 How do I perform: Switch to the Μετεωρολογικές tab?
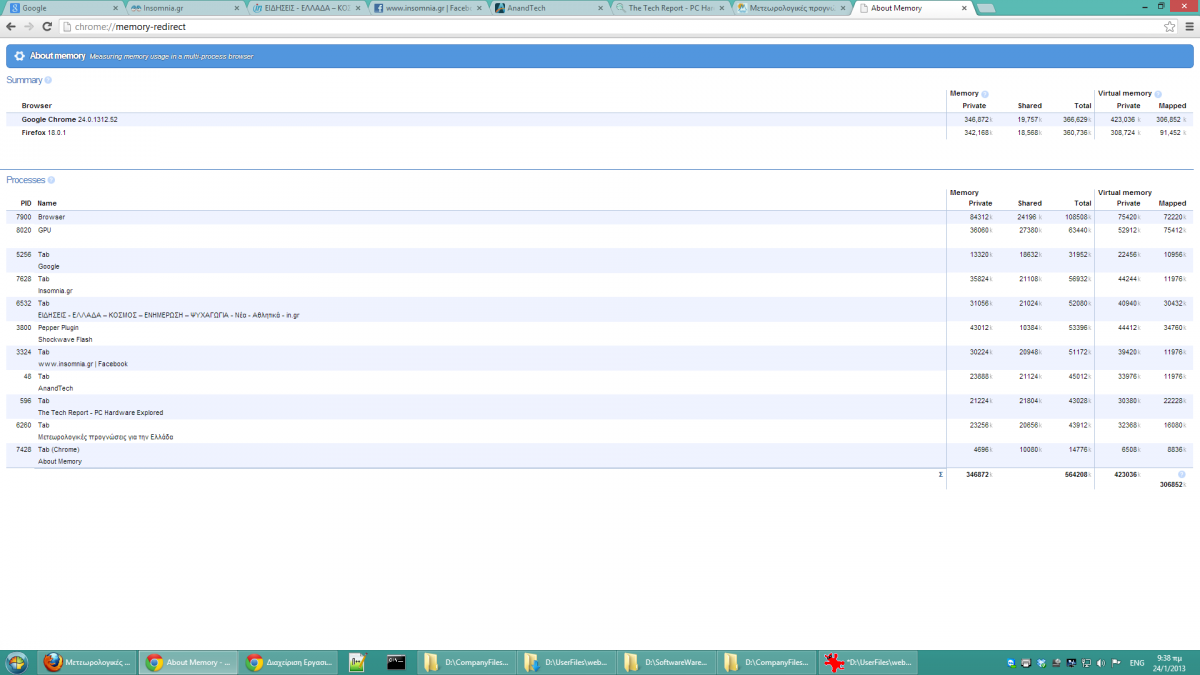pos(791,8)
